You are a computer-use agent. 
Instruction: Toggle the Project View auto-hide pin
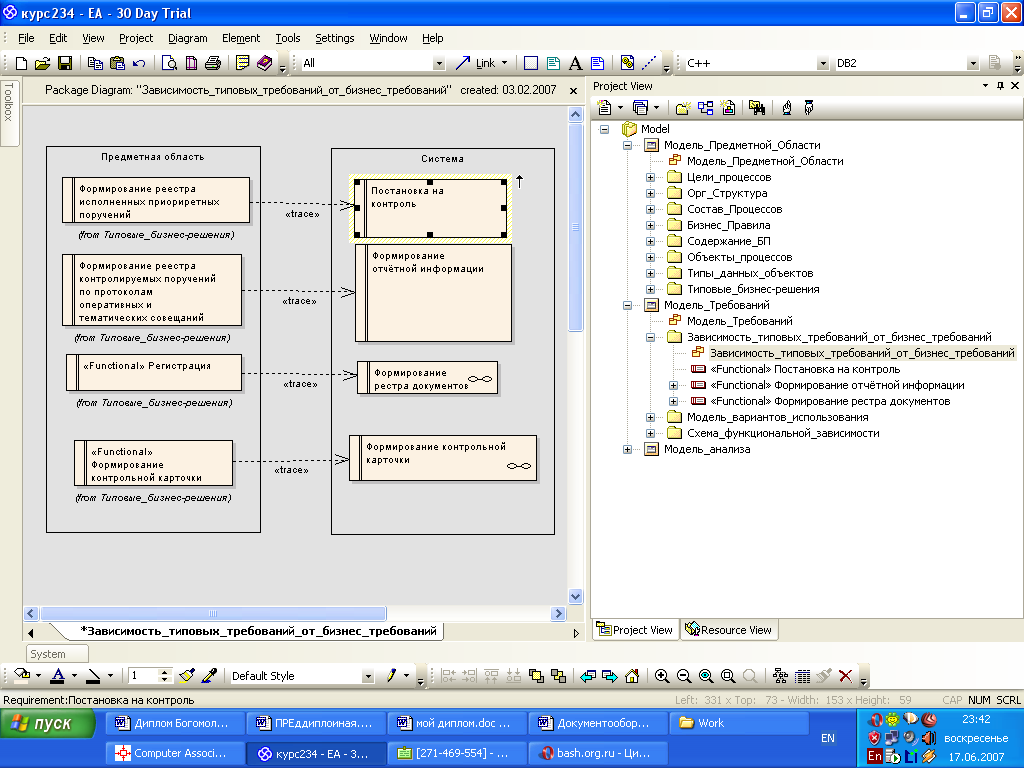pos(1000,86)
